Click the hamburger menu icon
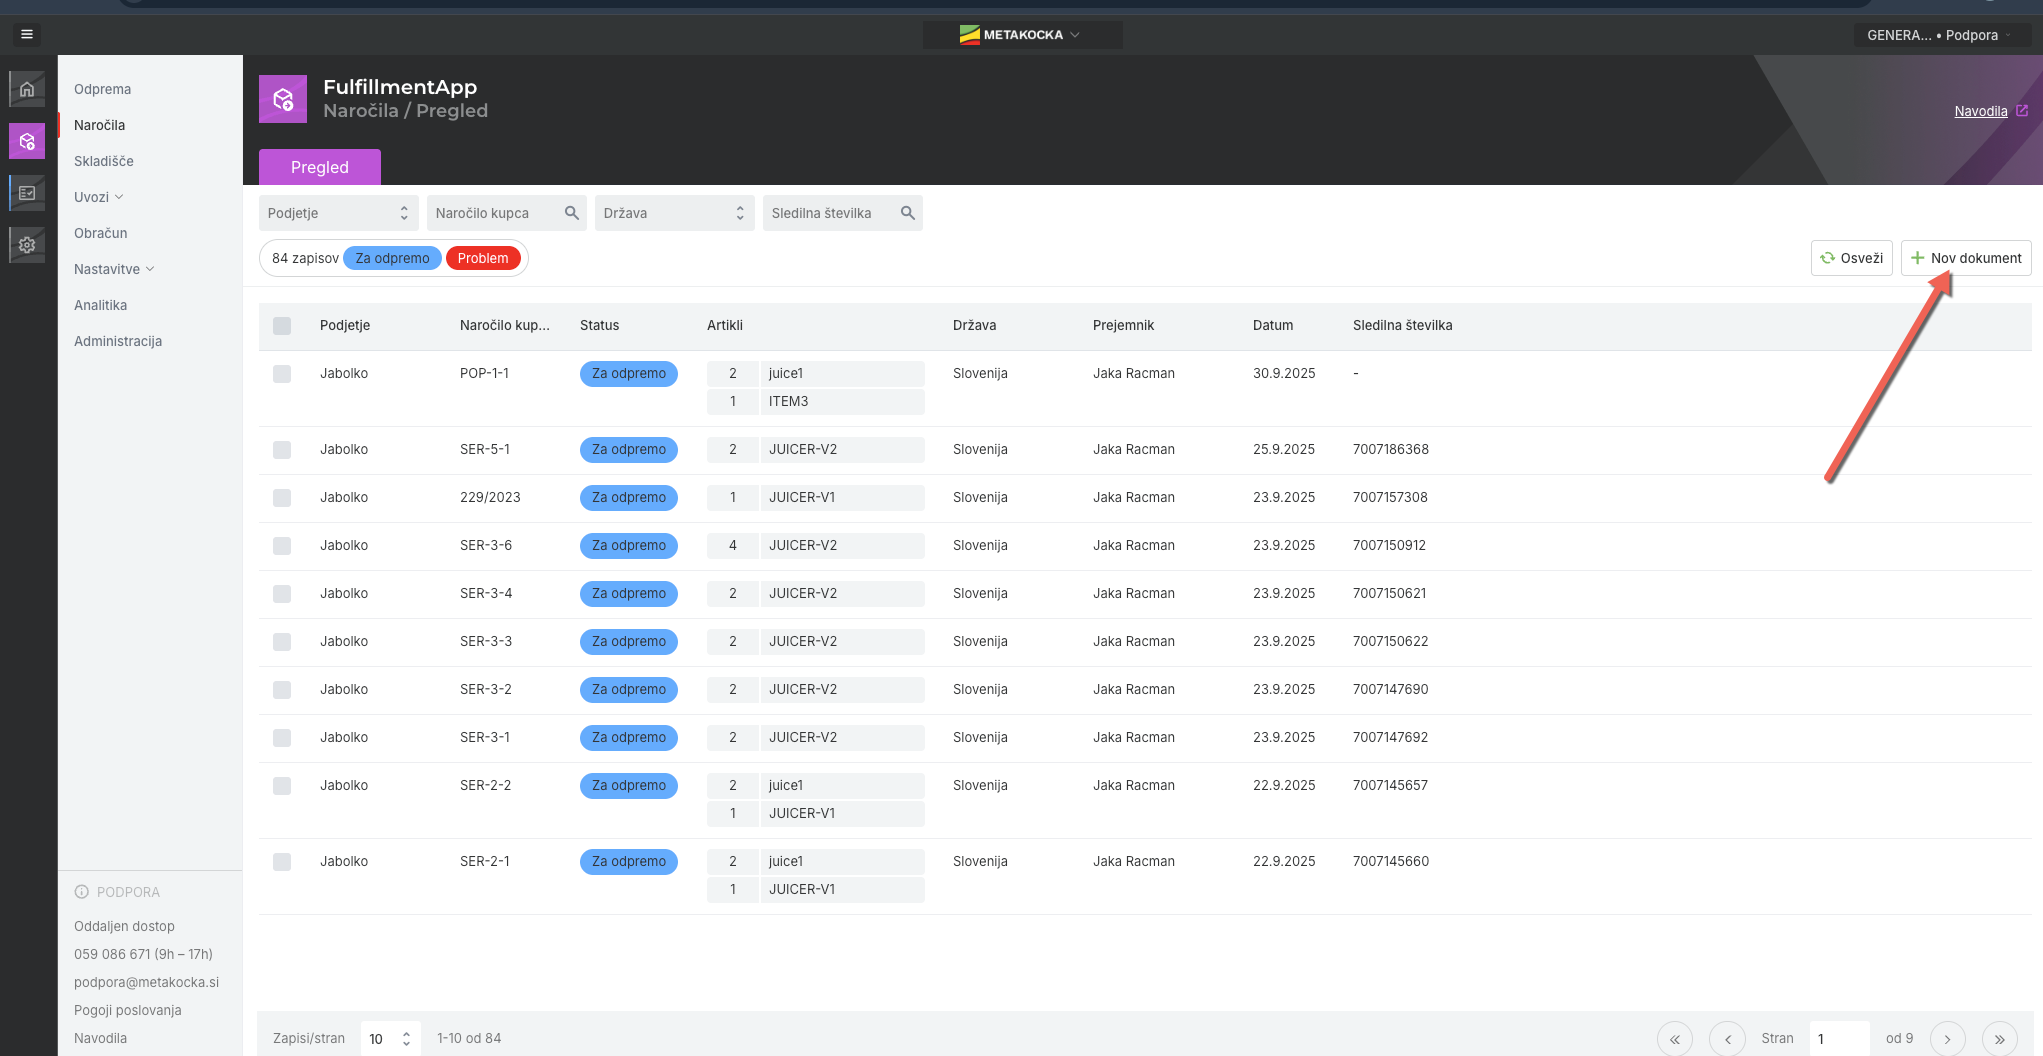2043x1056 pixels. 27,34
